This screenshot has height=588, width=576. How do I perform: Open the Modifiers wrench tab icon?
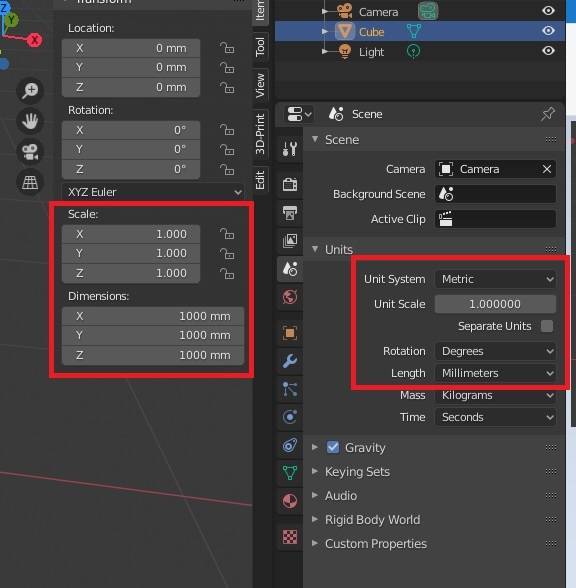pyautogui.click(x=290, y=361)
